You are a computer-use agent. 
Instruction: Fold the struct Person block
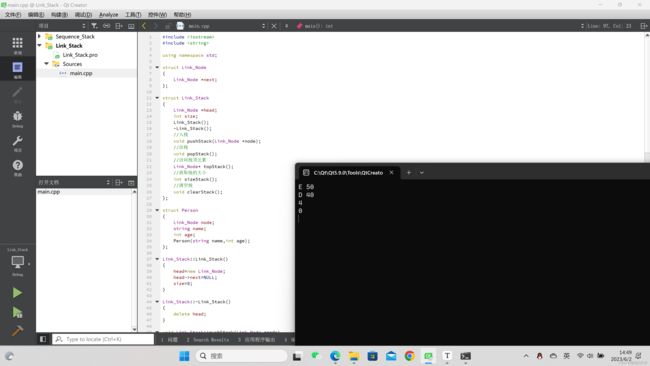coord(157,210)
